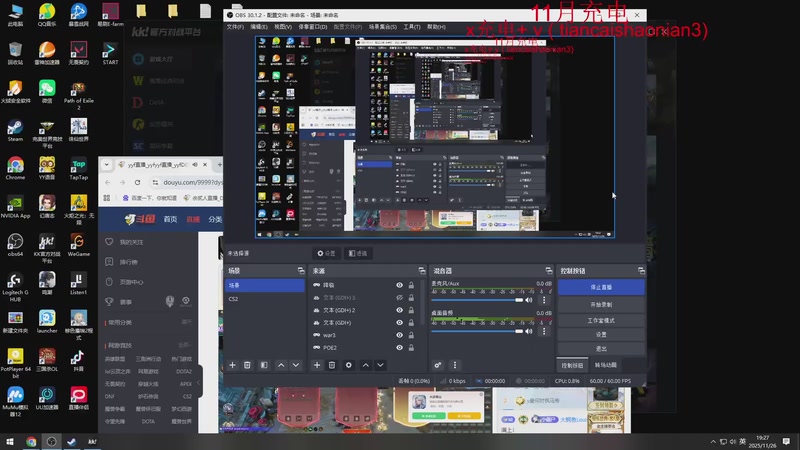Toggle visibility of first source row
The image size is (800, 450).
point(399,285)
